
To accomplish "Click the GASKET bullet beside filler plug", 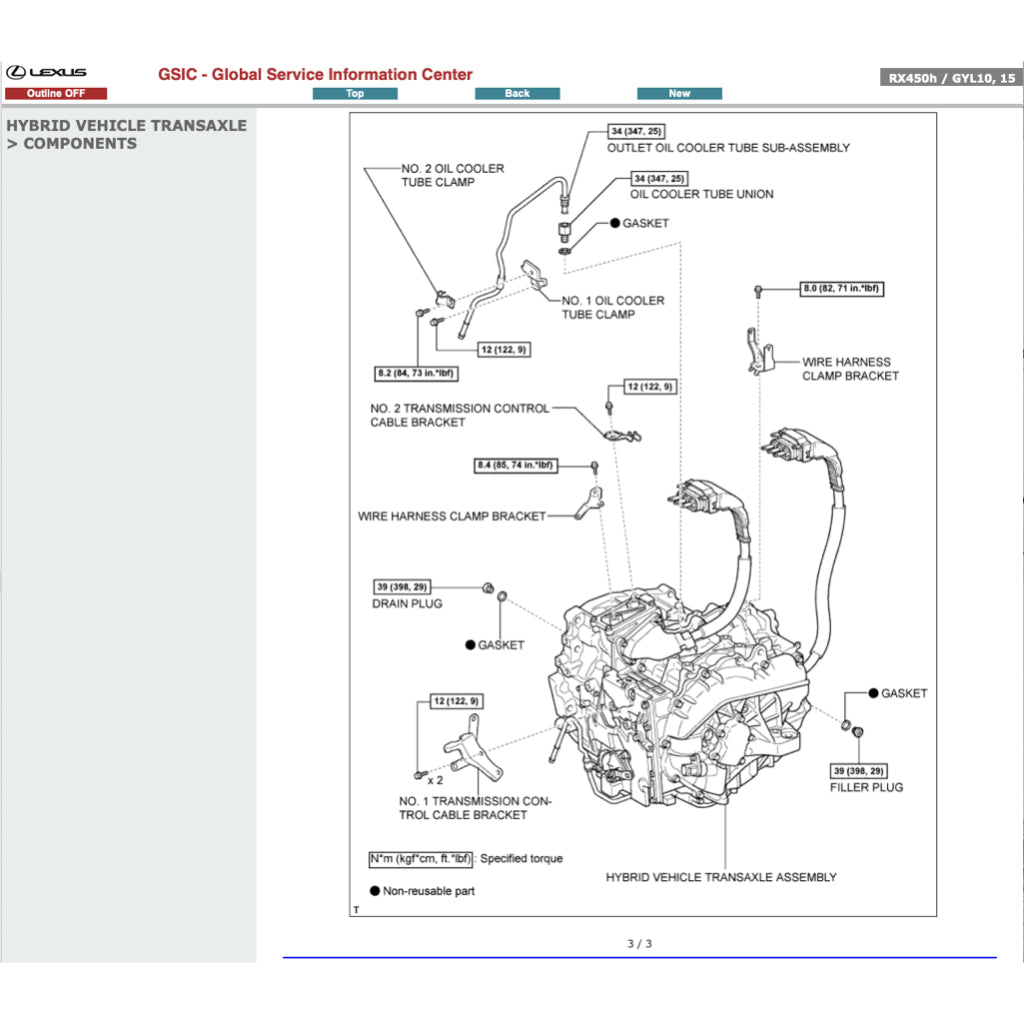I will 873,693.
